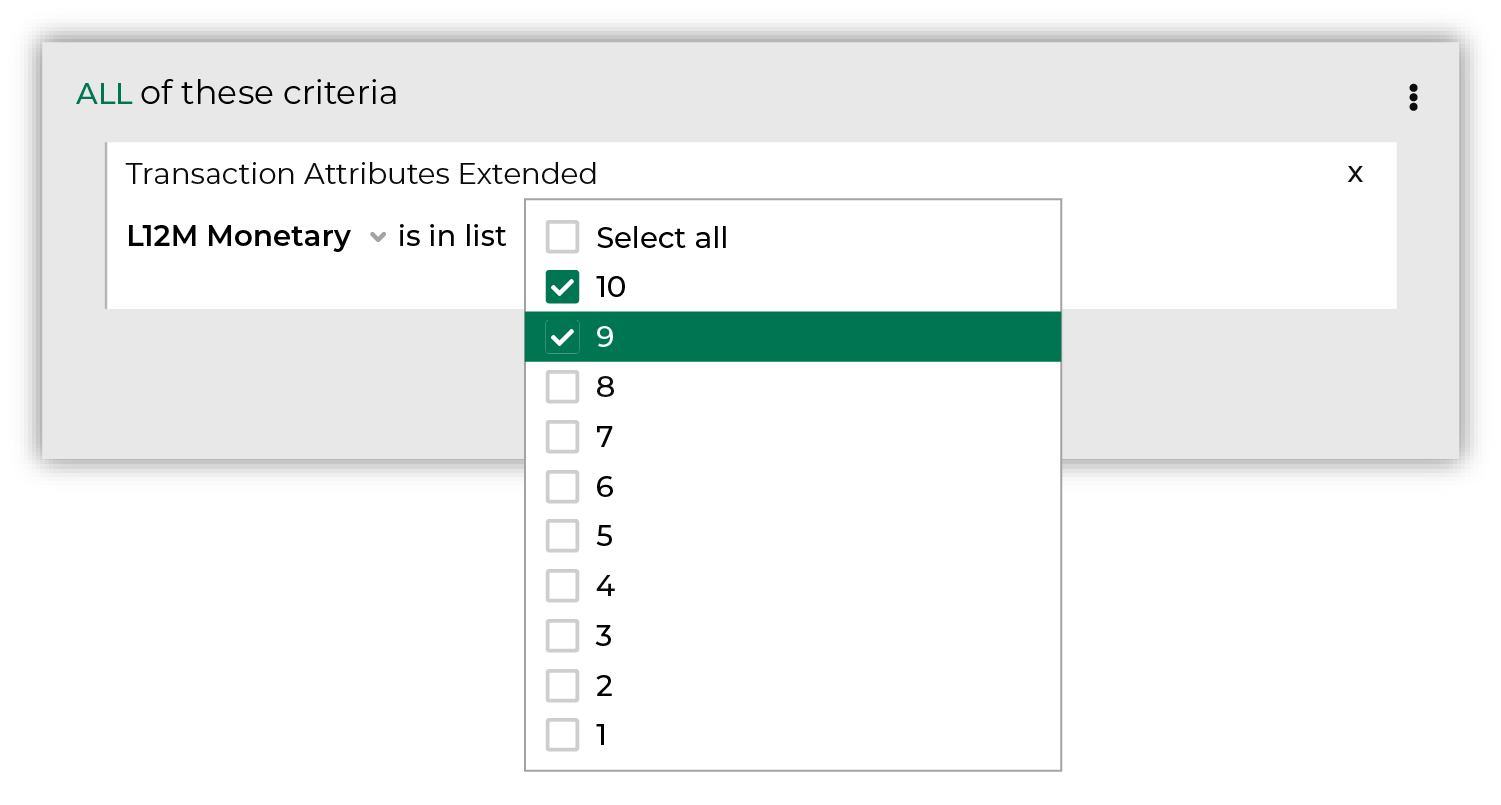Uncheck the value 10 checkbox
This screenshot has height=805, width=1501.
[x=562, y=287]
